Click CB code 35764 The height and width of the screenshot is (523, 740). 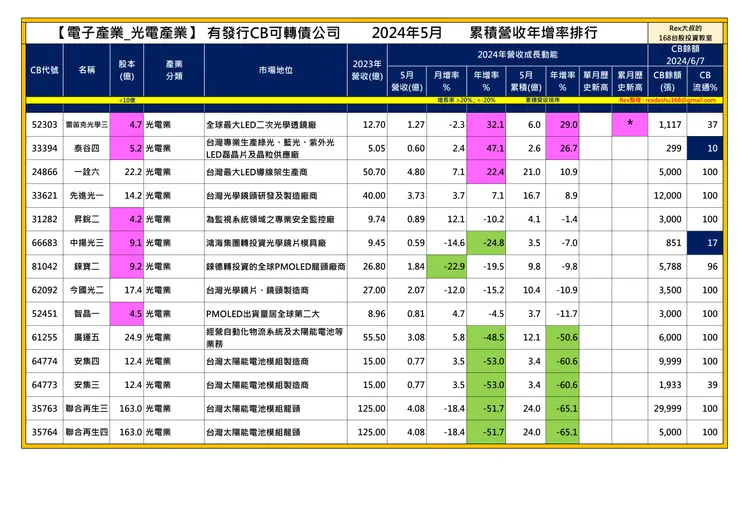pyautogui.click(x=44, y=432)
